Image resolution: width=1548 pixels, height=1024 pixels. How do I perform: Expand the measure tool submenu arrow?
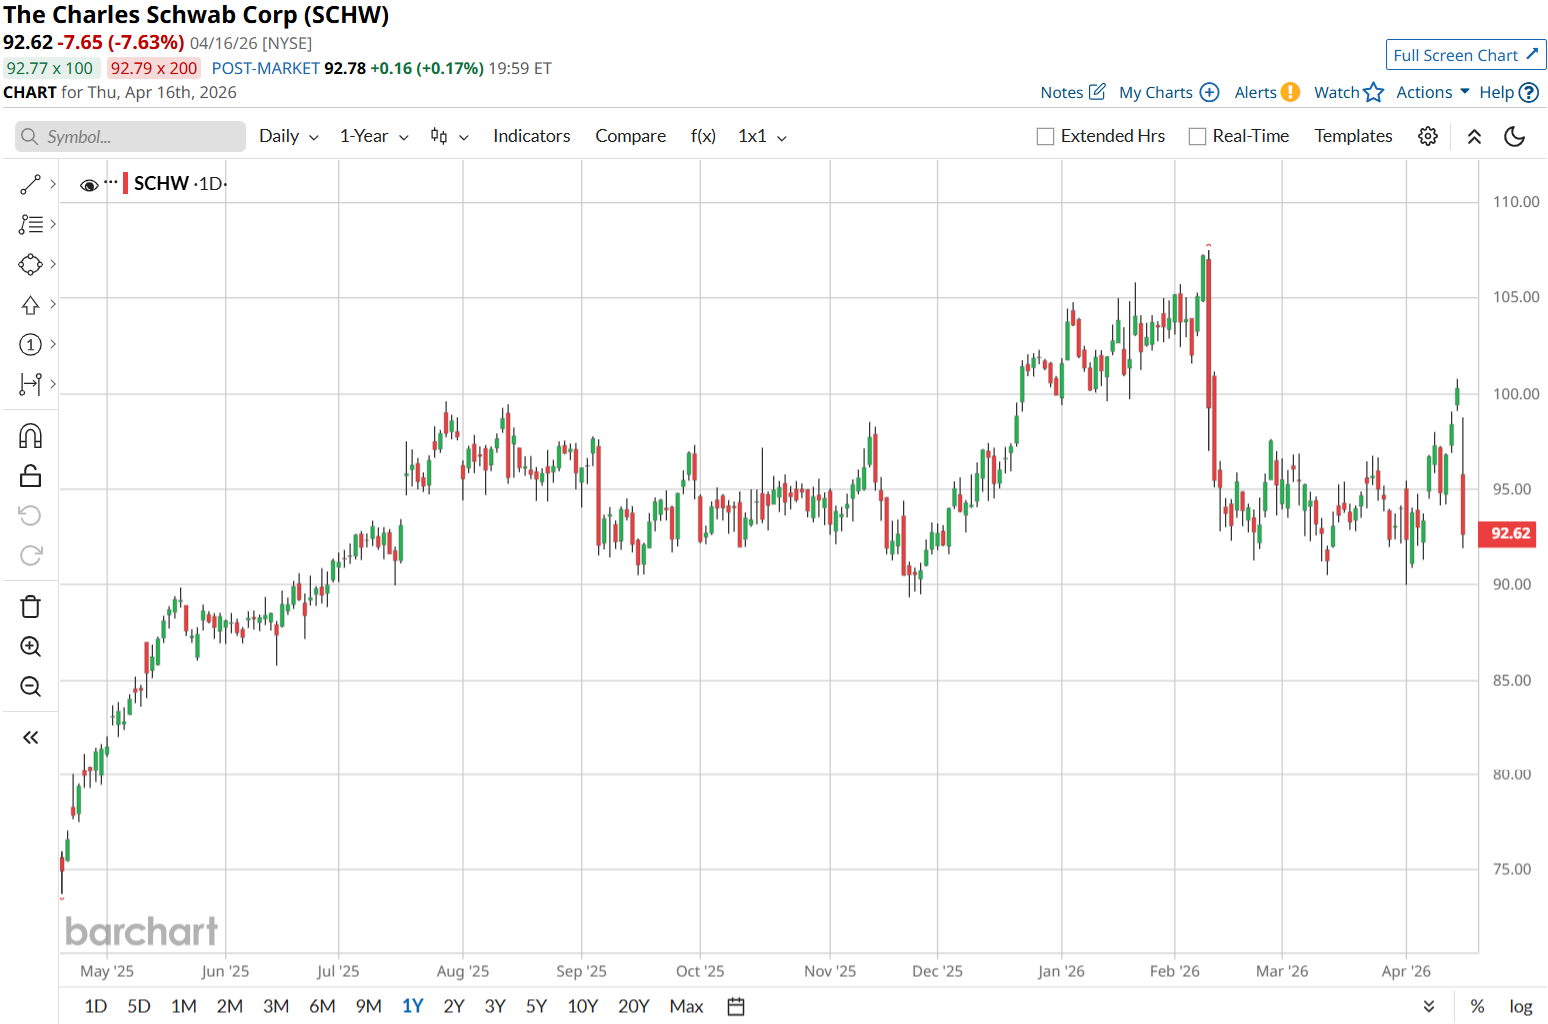pos(53,384)
